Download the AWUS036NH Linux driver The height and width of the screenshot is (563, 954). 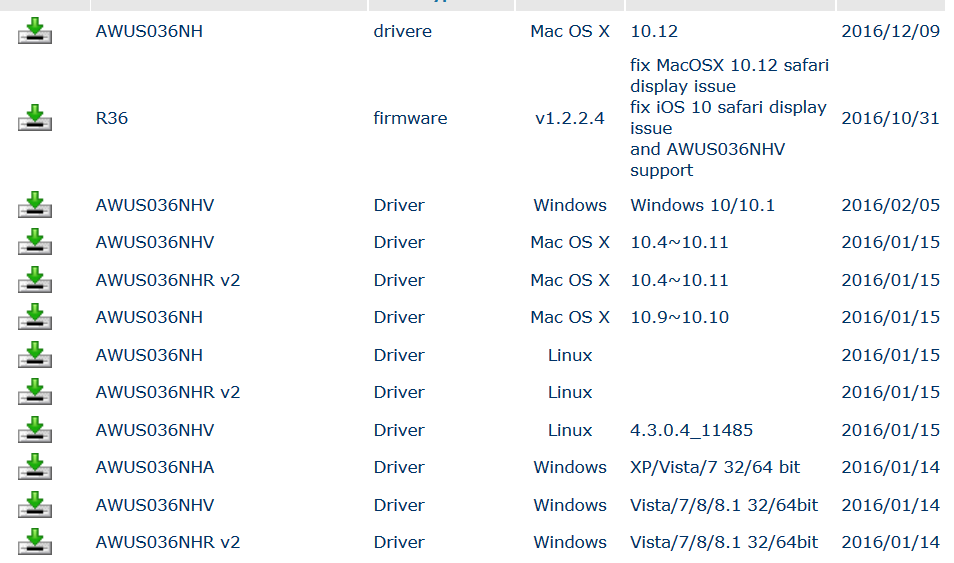[35, 355]
